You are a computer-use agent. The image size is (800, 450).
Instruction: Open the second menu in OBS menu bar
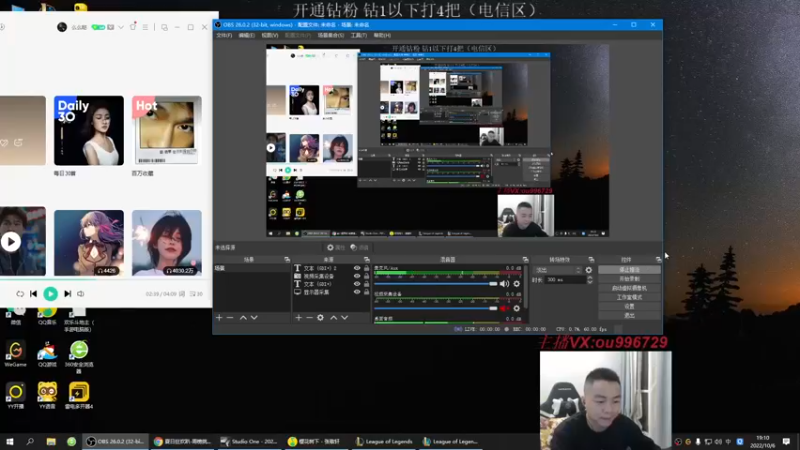click(246, 35)
